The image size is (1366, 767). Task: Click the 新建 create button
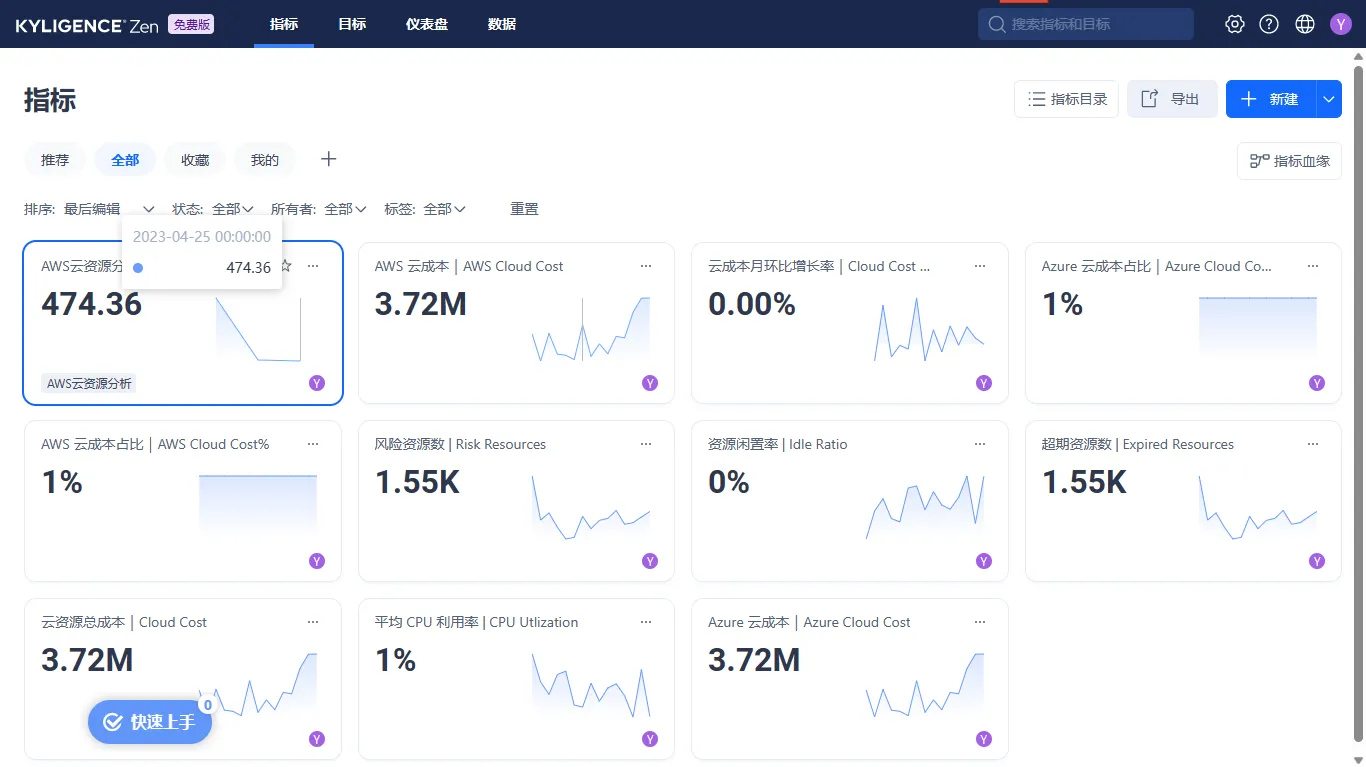tap(1271, 99)
